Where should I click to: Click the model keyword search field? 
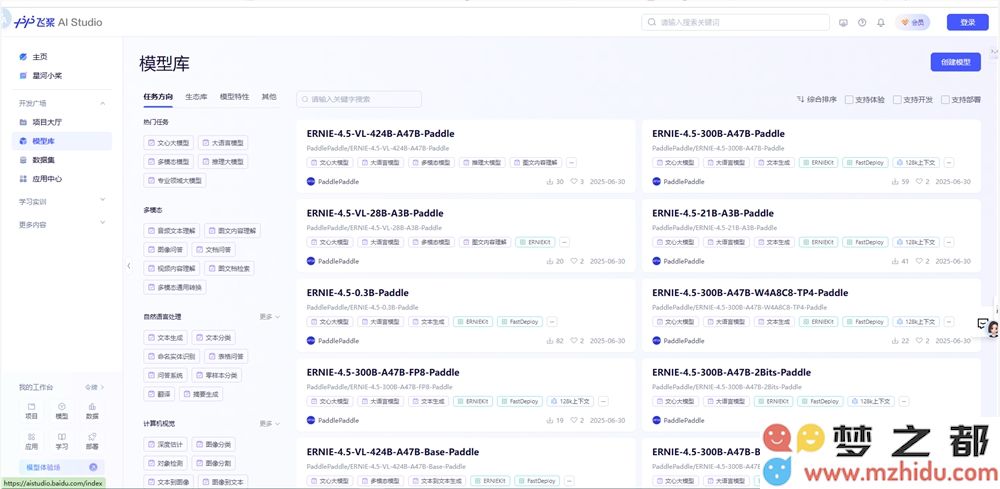[359, 99]
